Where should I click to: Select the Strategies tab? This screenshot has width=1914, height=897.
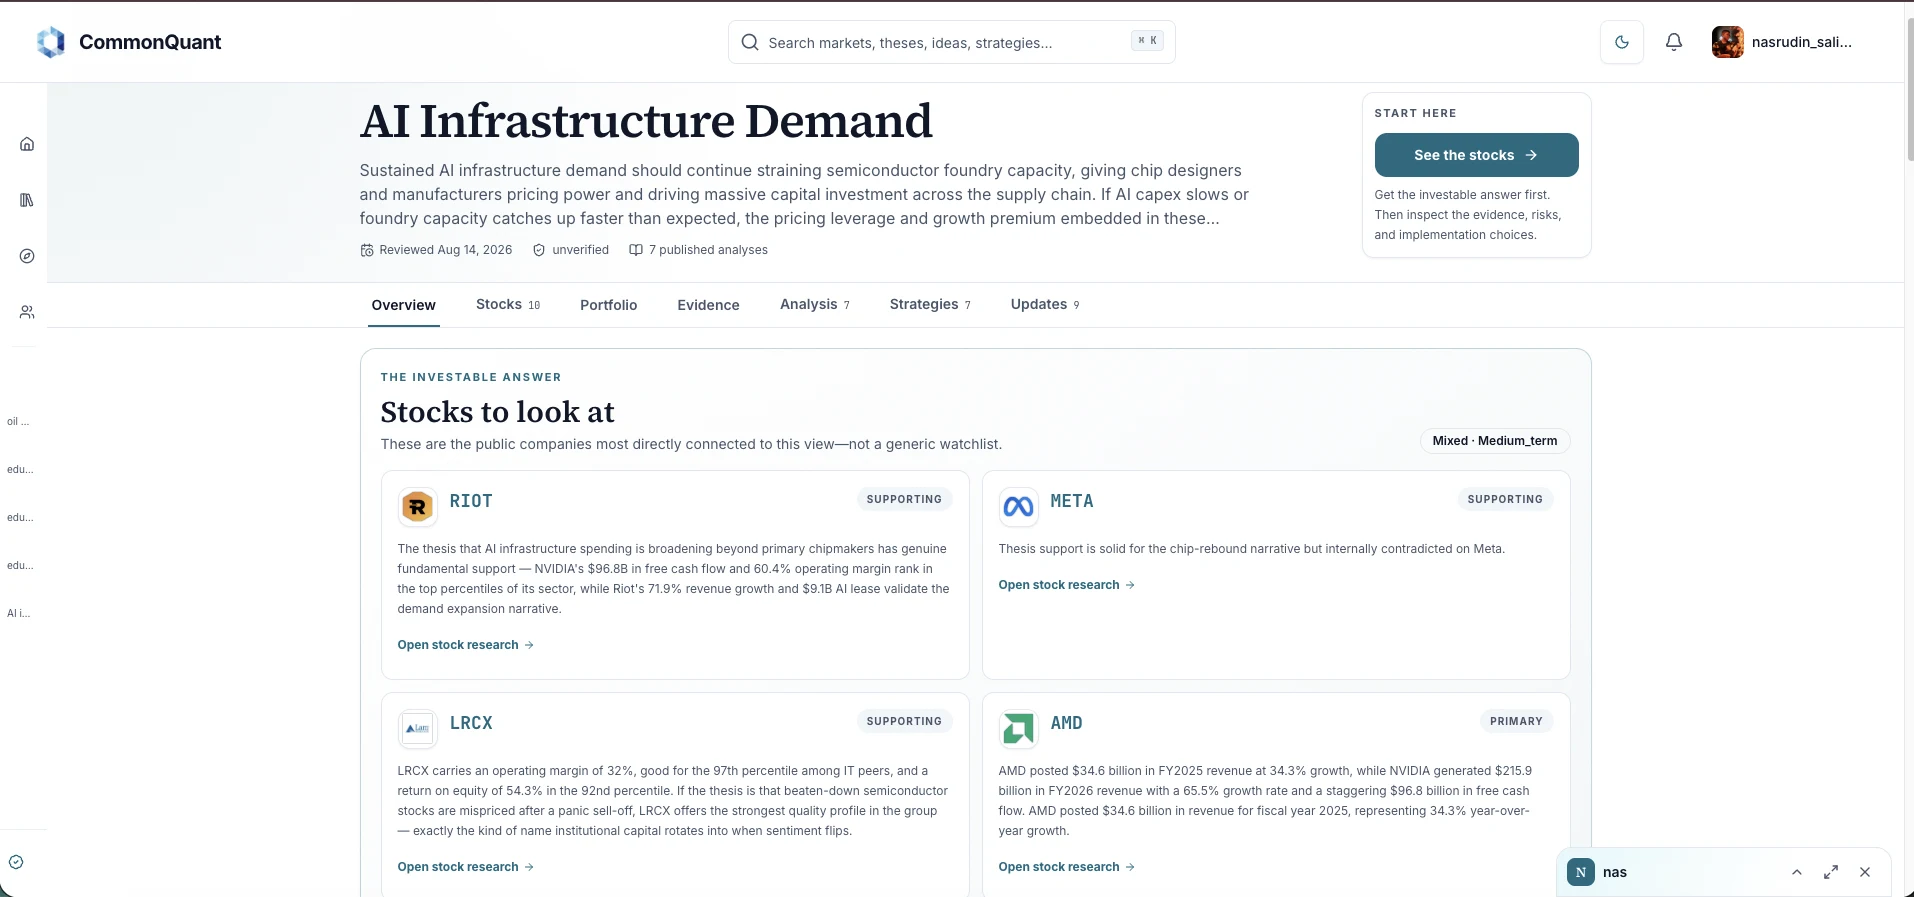point(930,305)
